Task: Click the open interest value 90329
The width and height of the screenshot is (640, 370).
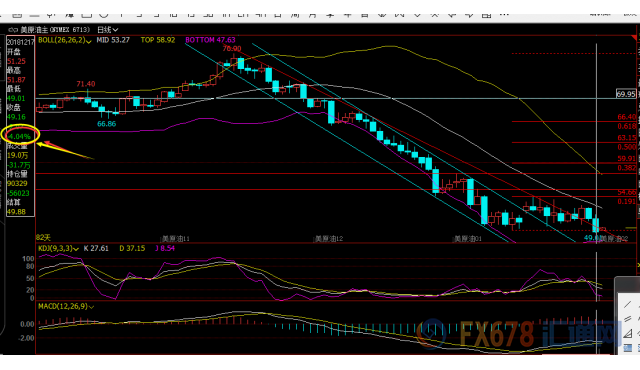Action: tap(17, 184)
